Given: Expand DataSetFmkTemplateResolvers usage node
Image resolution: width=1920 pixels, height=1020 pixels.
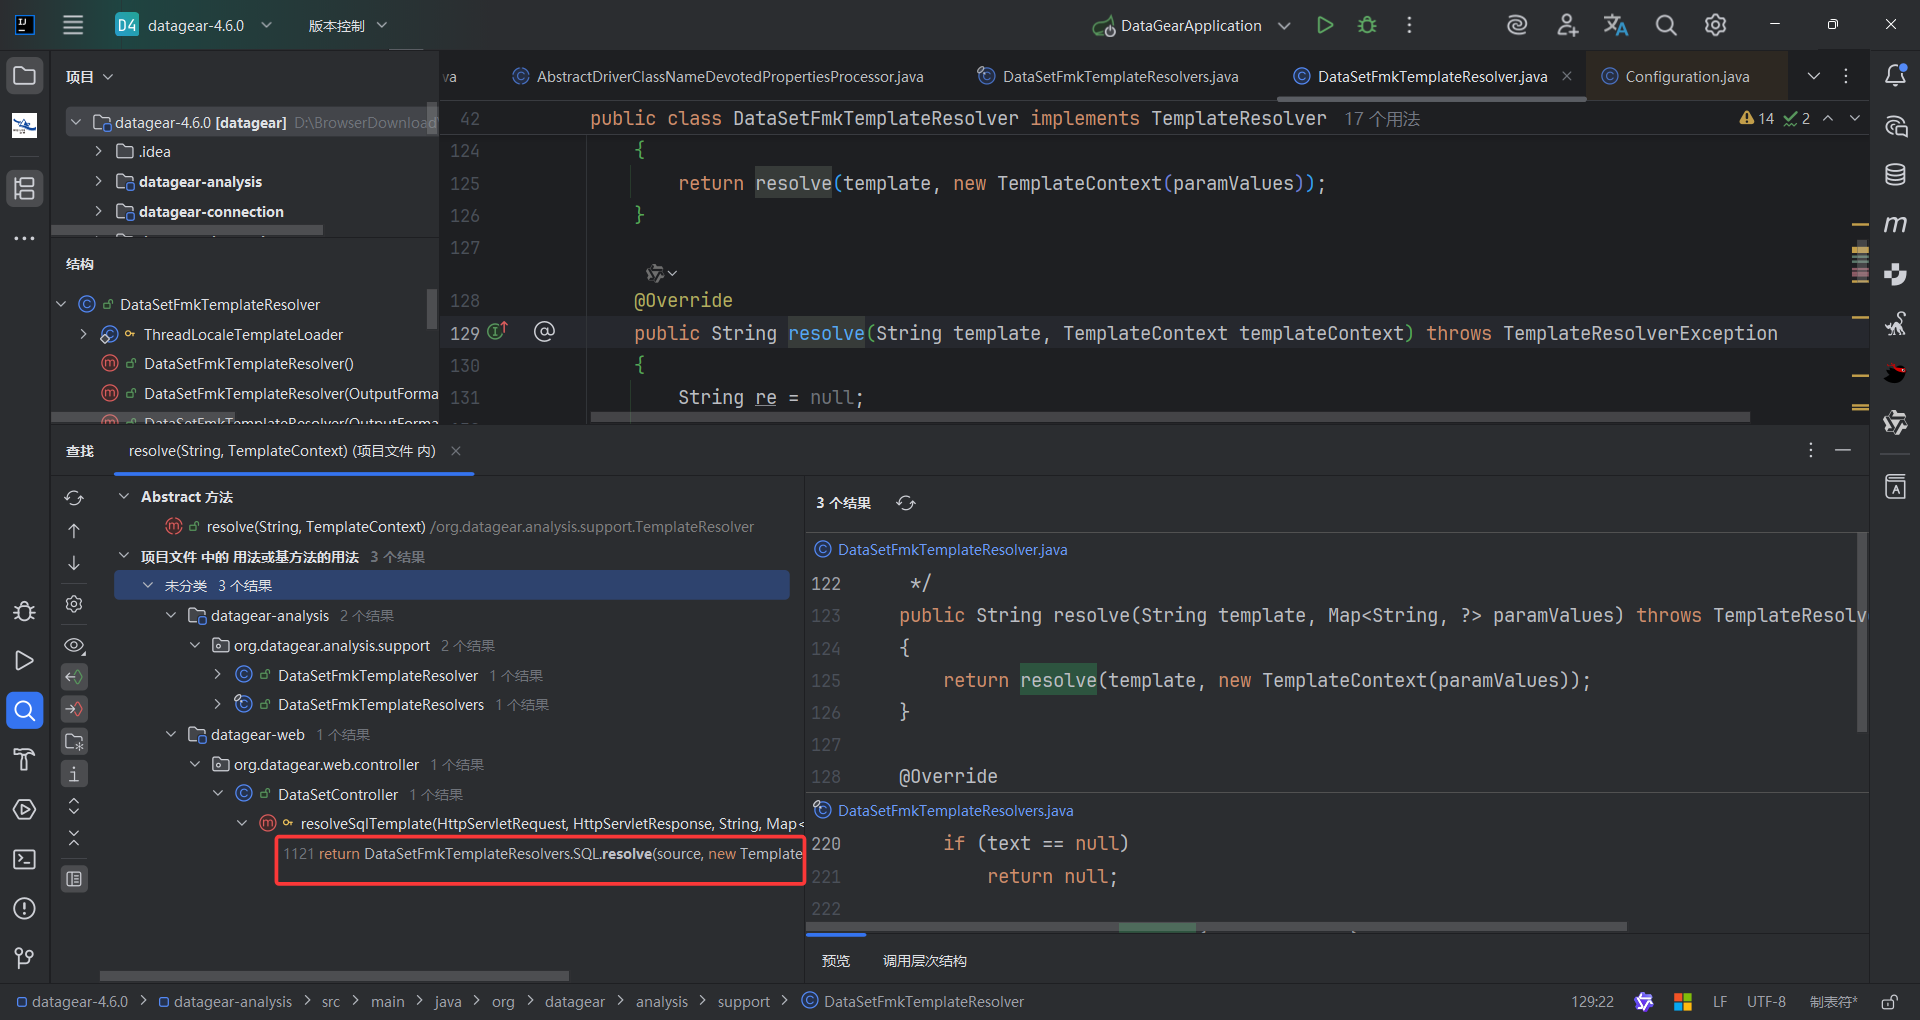Looking at the screenshot, I should point(218,704).
